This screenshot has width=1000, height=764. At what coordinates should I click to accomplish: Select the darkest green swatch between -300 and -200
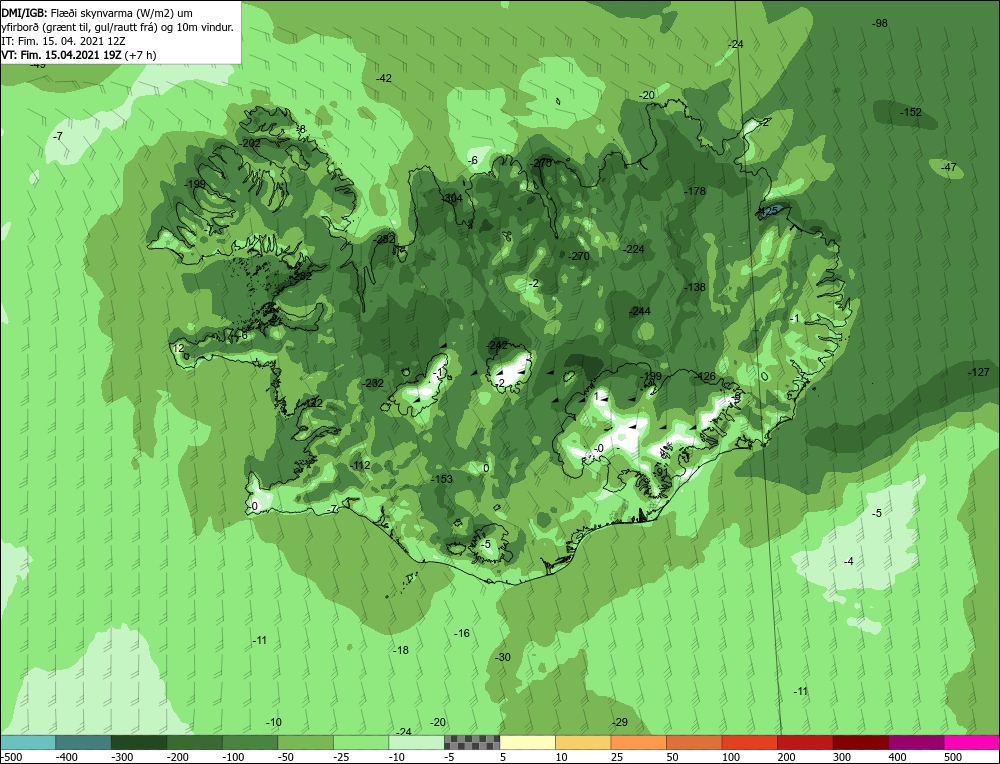(138, 742)
